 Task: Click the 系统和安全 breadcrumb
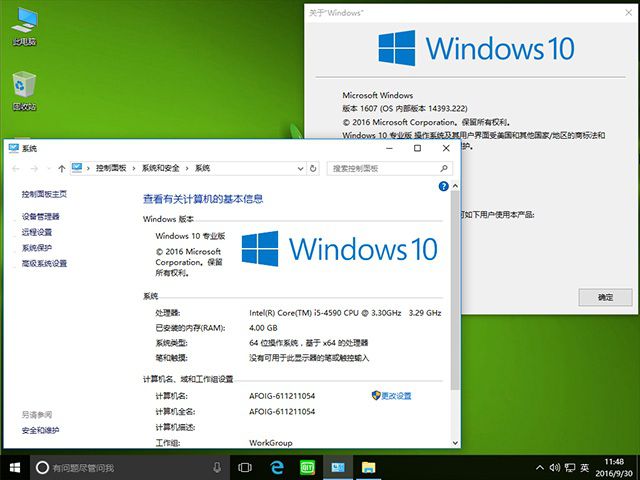point(160,168)
